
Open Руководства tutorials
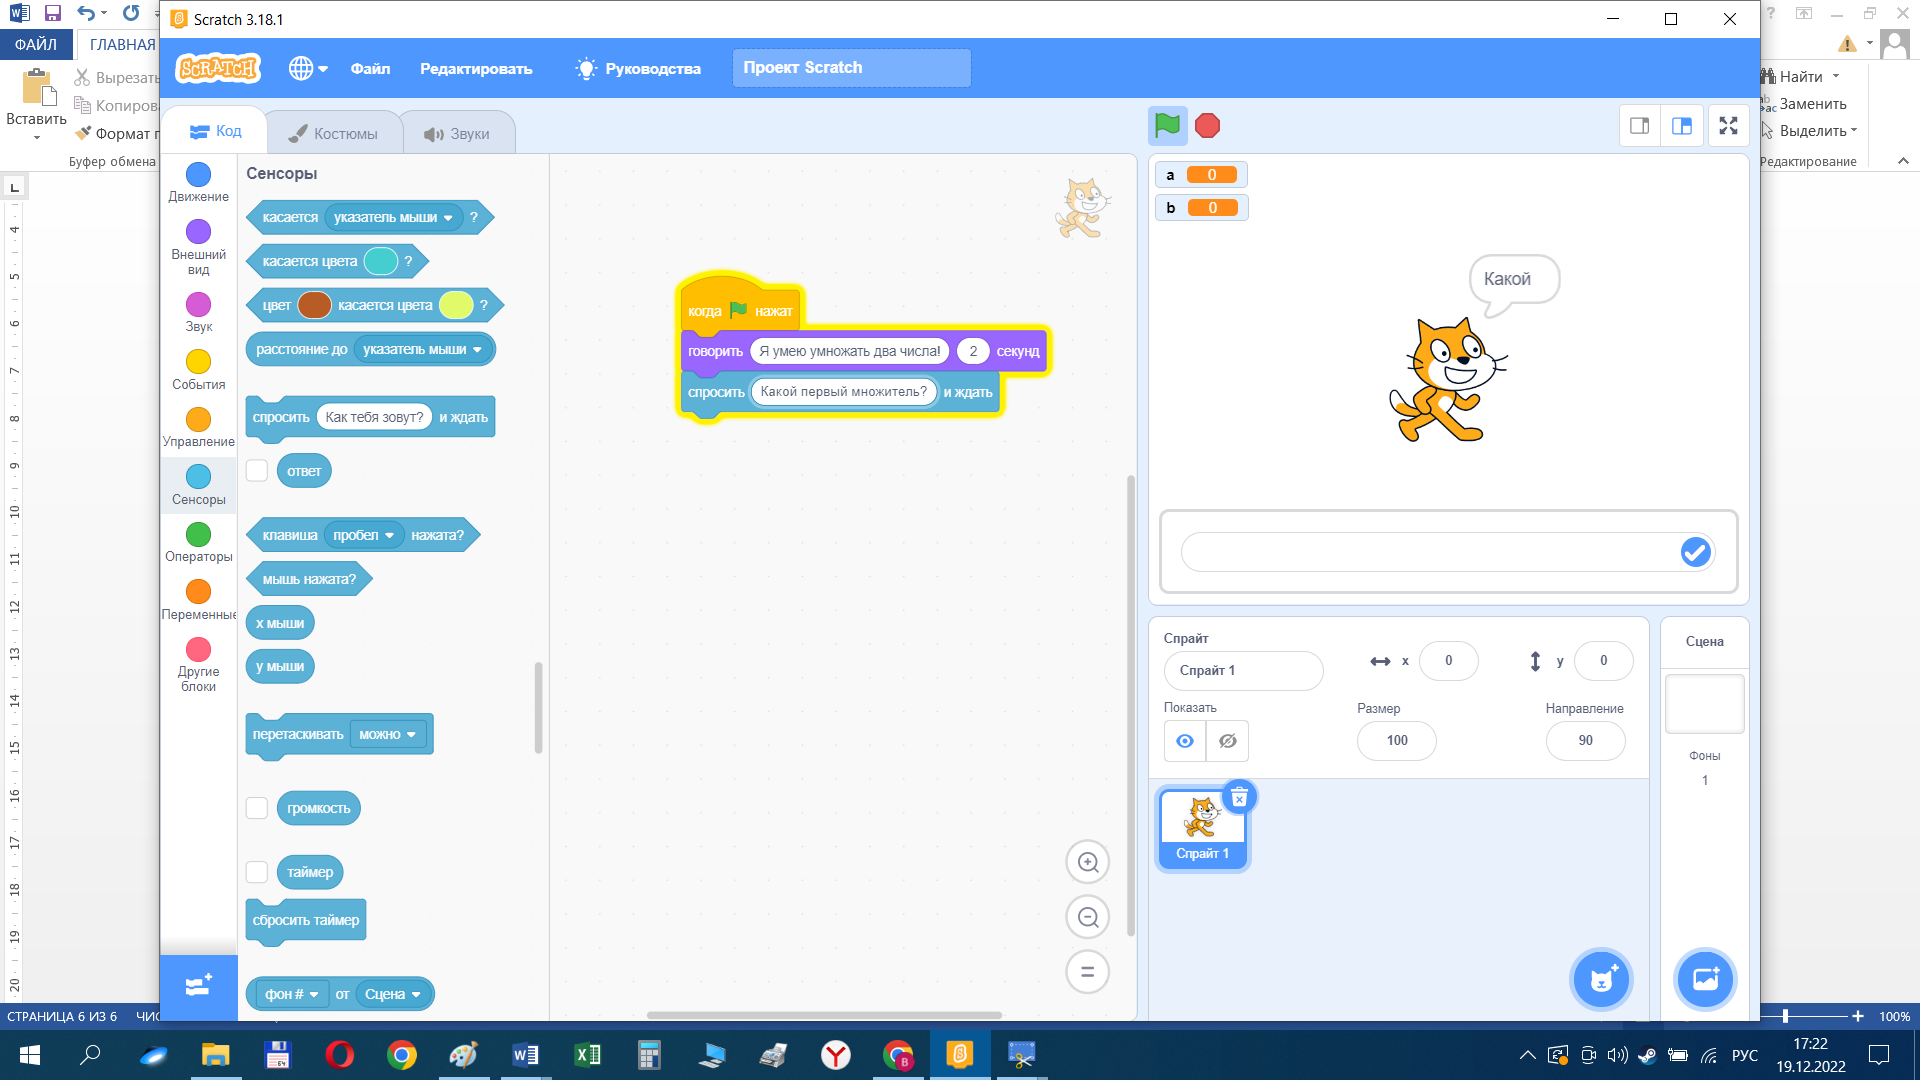638,68
